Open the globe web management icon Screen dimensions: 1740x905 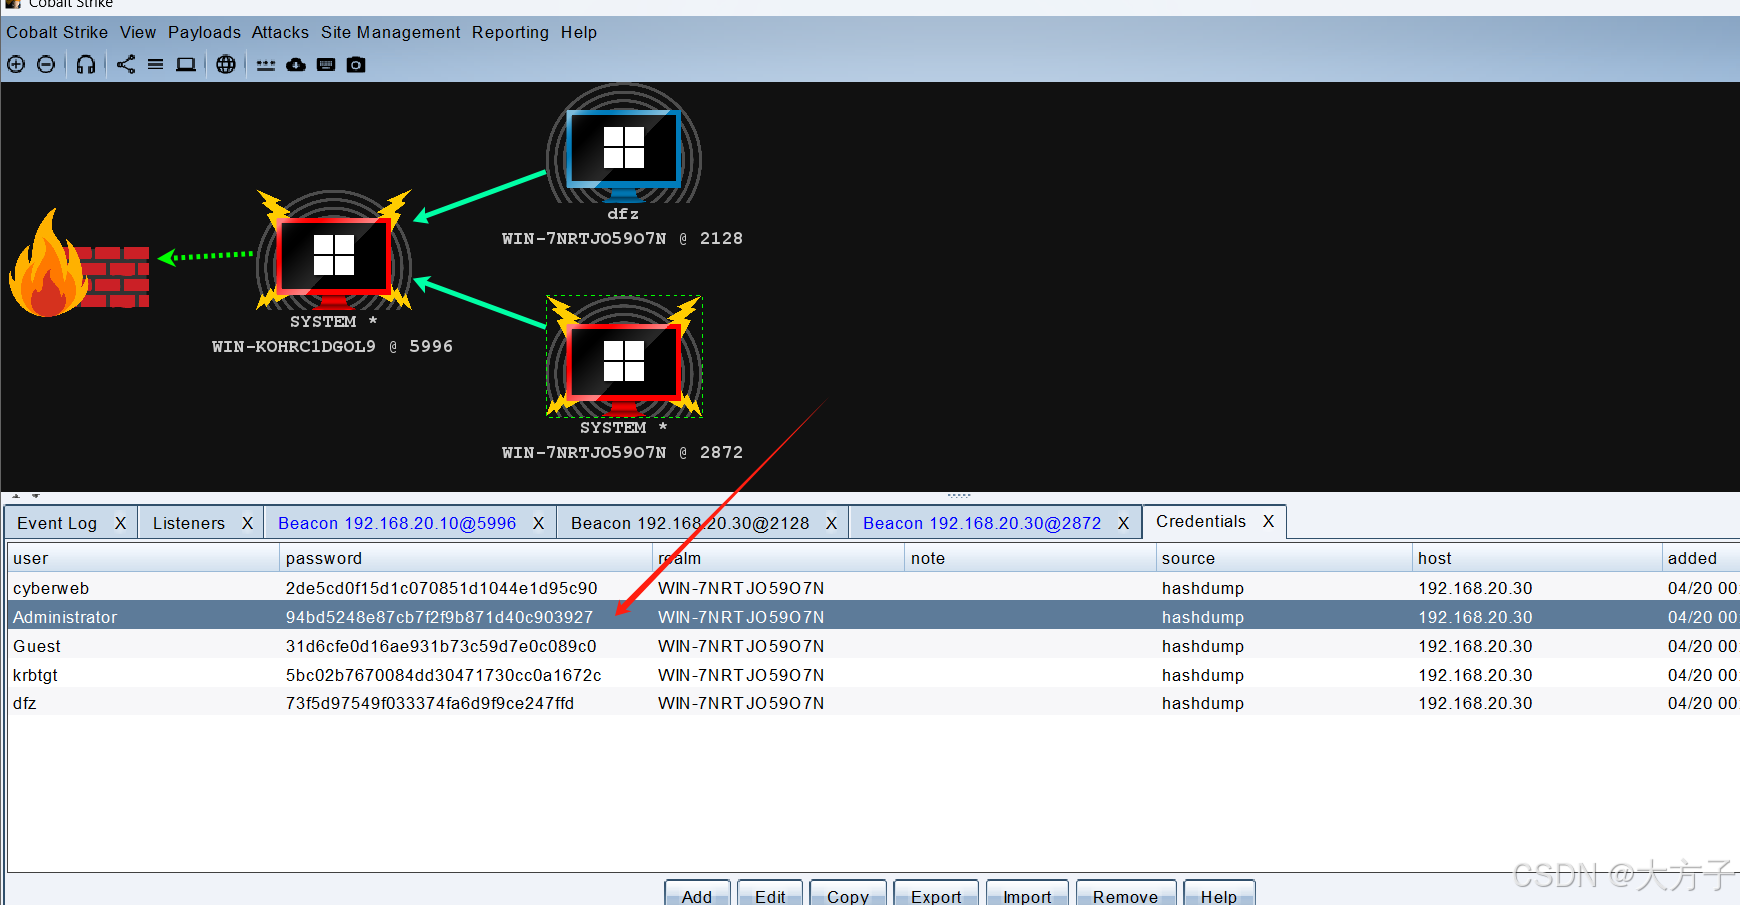pos(226,64)
